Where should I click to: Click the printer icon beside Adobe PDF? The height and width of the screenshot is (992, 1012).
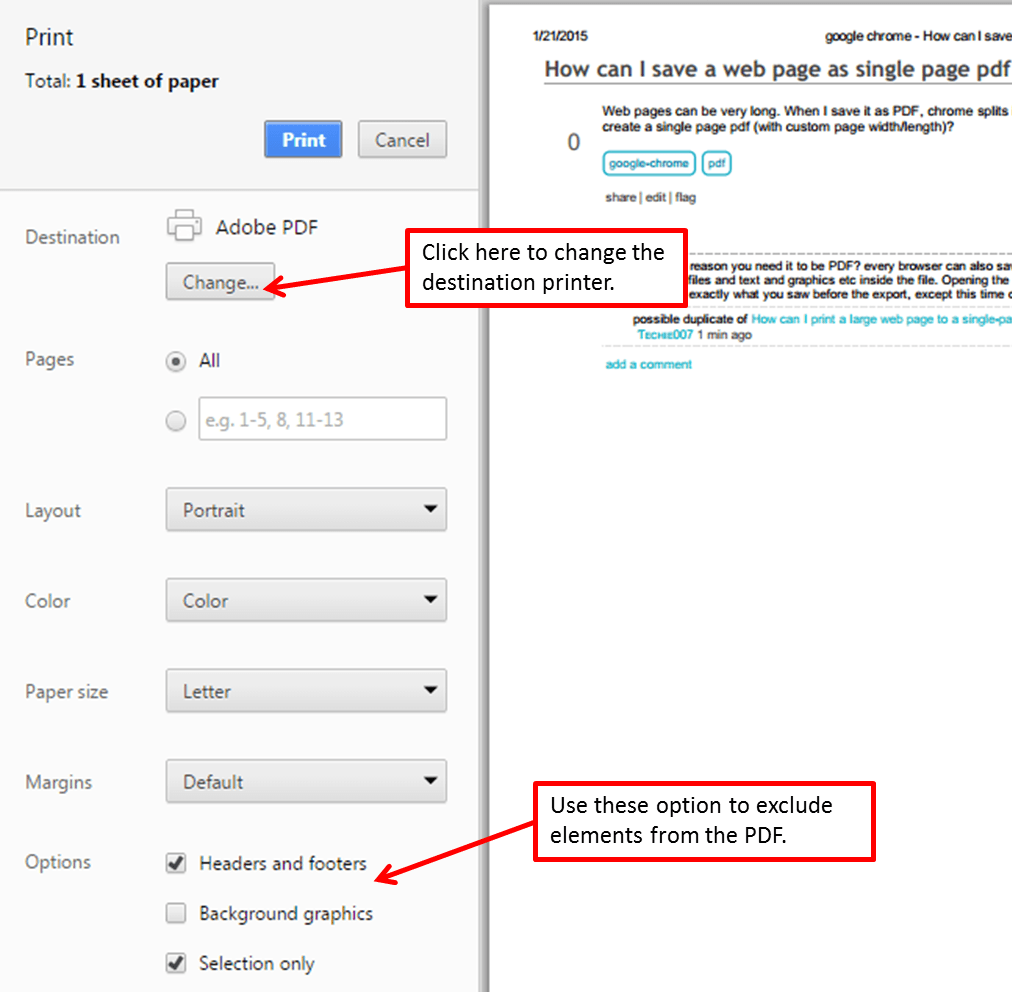click(184, 226)
